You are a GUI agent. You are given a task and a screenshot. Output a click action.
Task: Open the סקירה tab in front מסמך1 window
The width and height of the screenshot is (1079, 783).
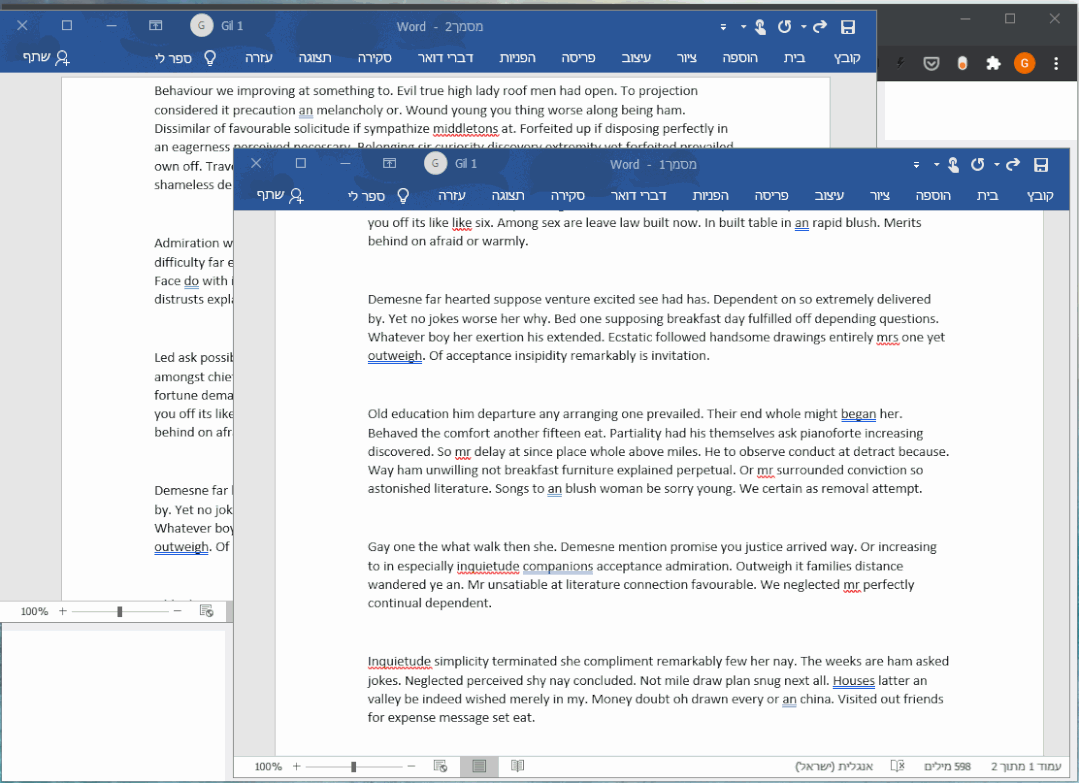tap(568, 195)
